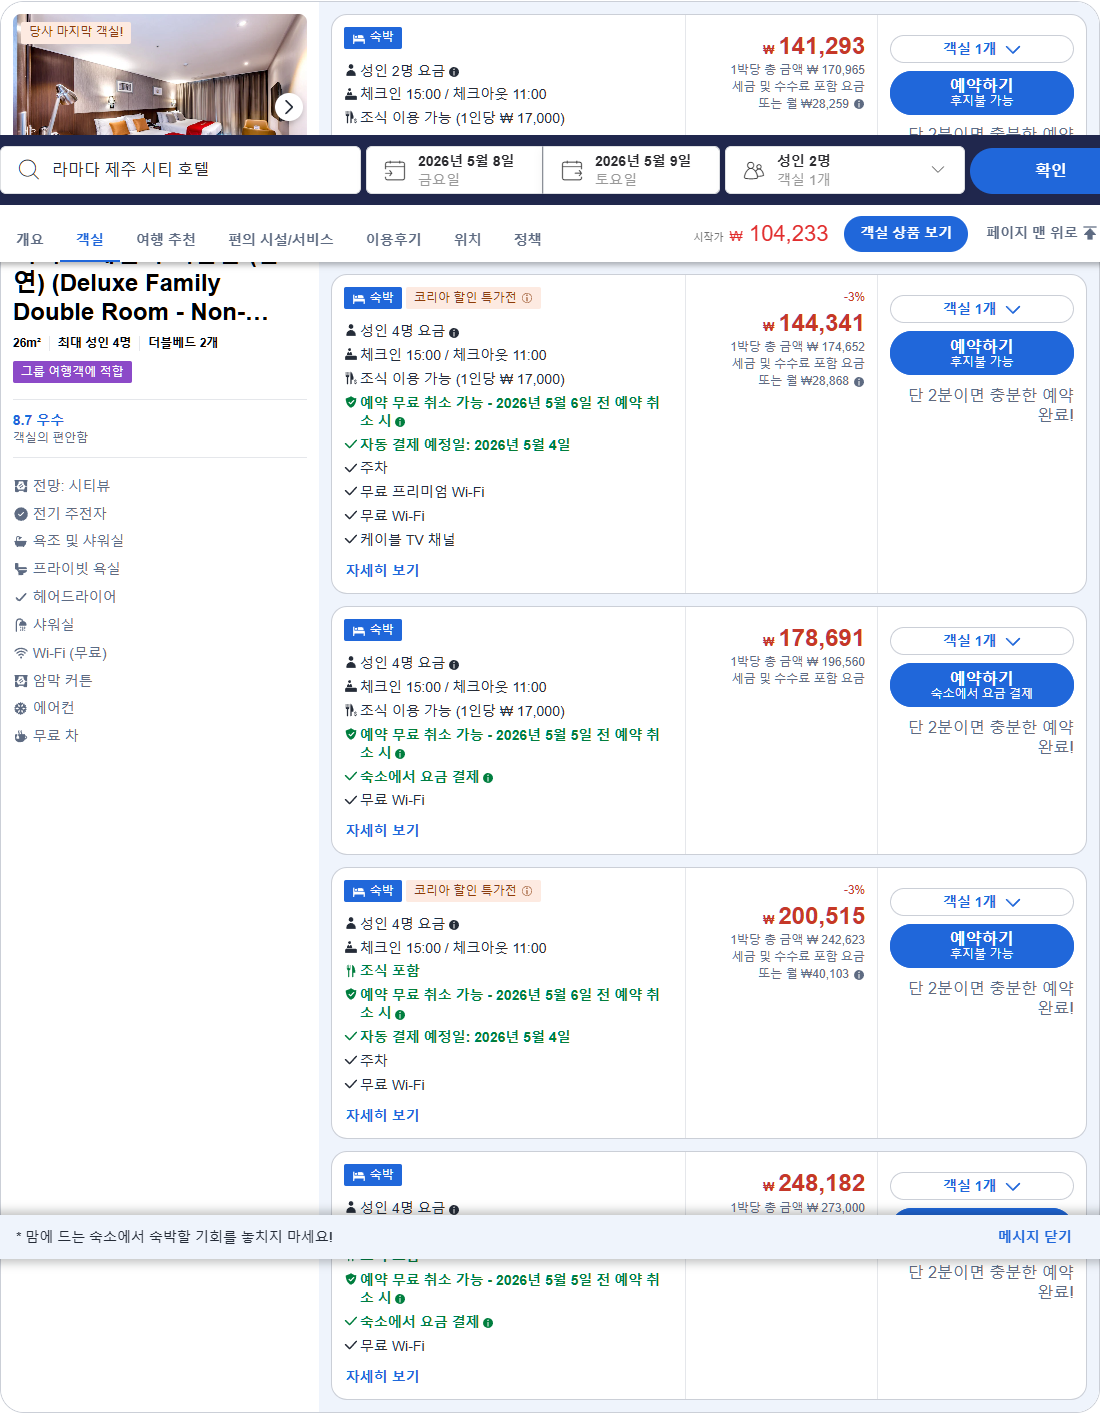Click the 8.7 우수 rating text
The image size is (1100, 1414).
pos(38,421)
